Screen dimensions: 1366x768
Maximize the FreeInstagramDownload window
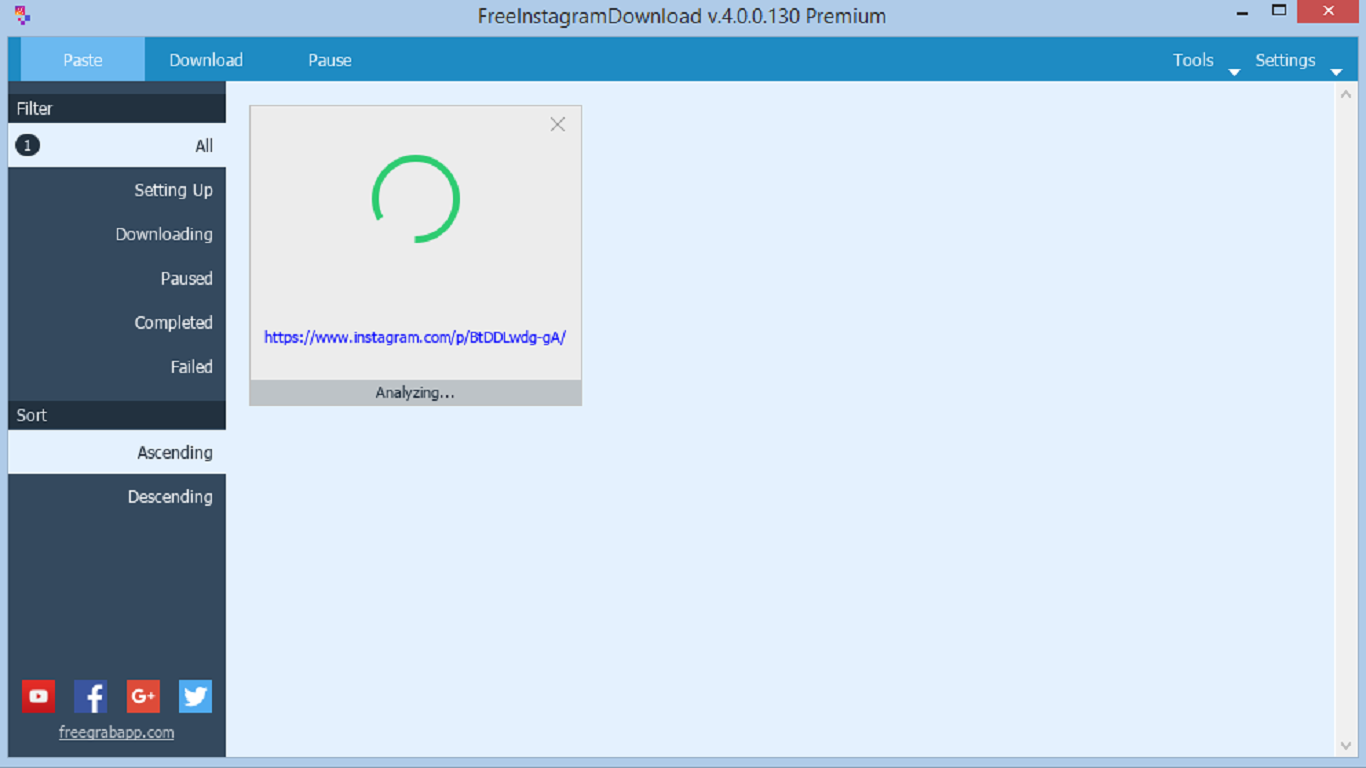(1279, 11)
